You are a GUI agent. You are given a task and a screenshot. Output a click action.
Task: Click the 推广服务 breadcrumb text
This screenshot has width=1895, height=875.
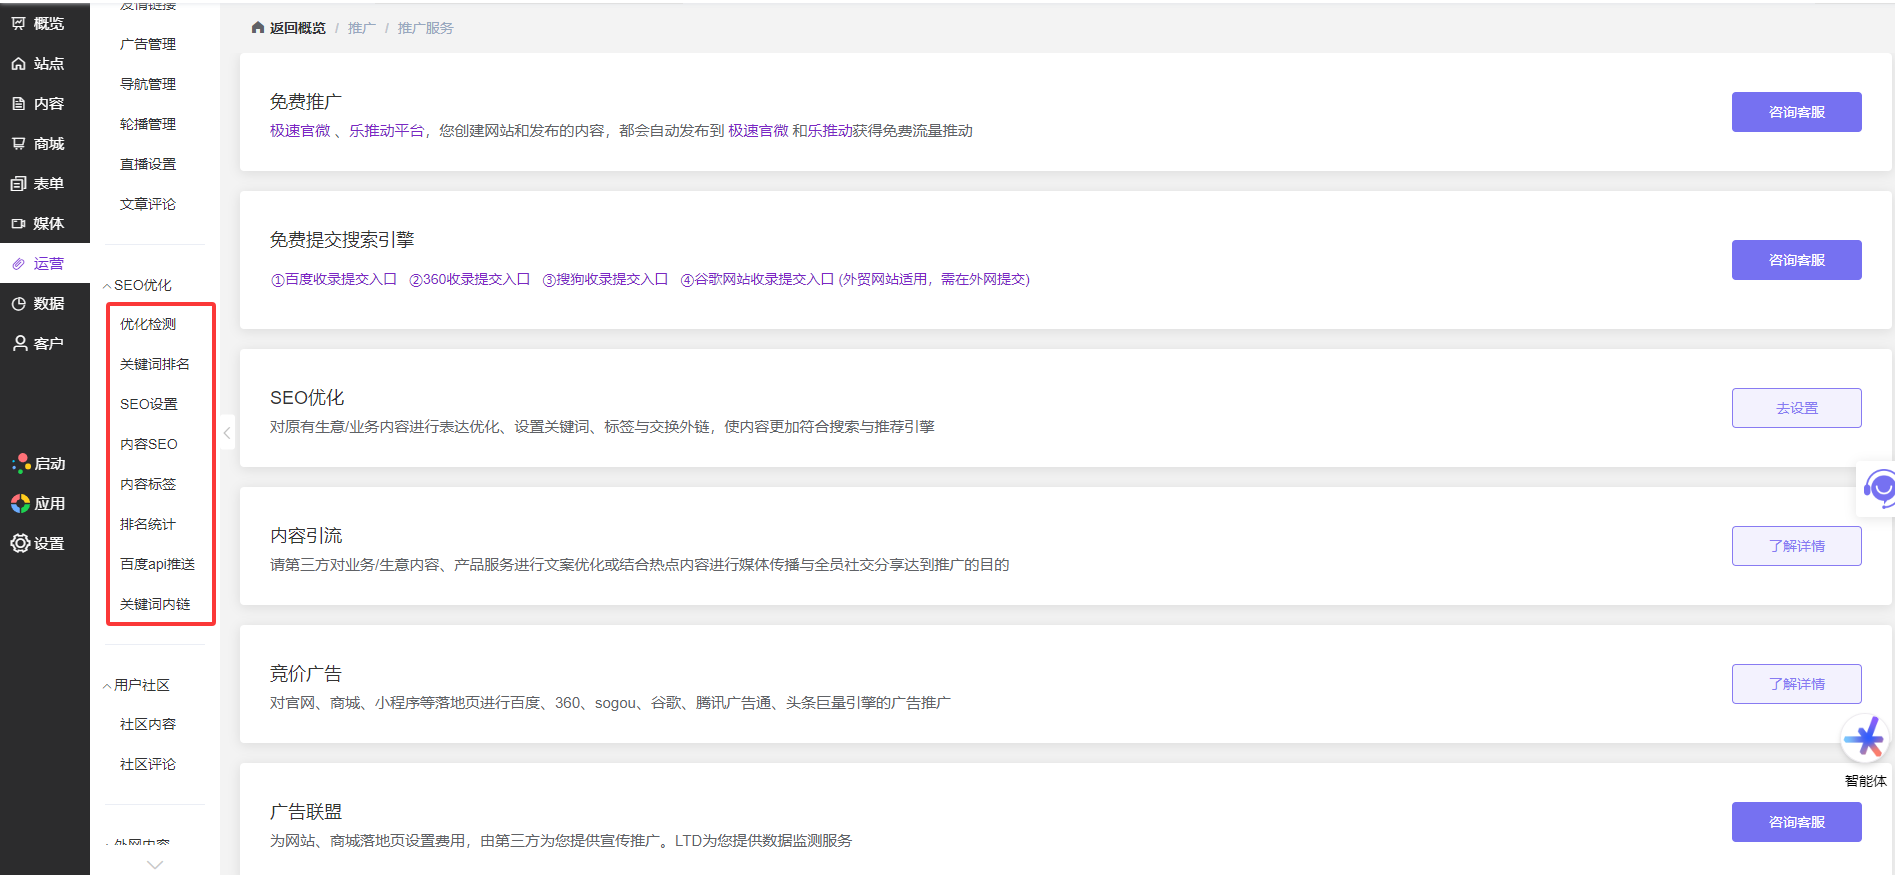[425, 28]
